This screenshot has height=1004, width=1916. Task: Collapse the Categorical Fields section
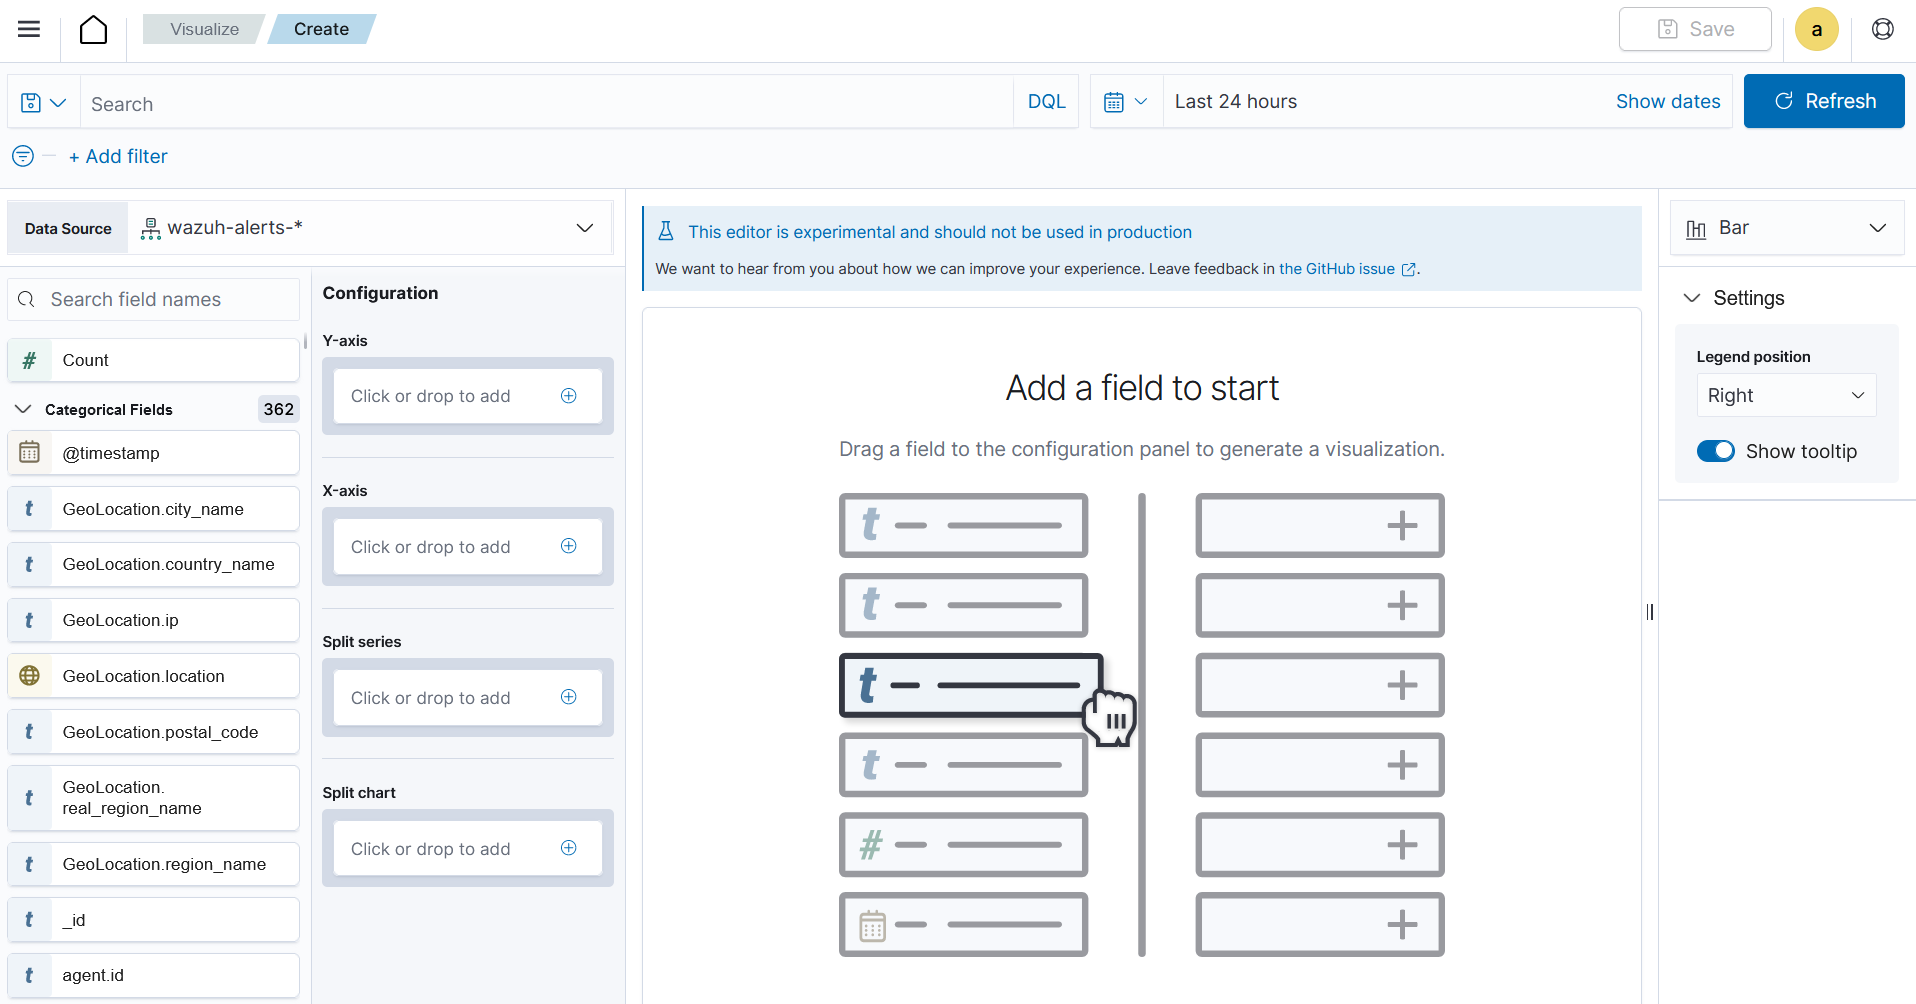(22, 409)
